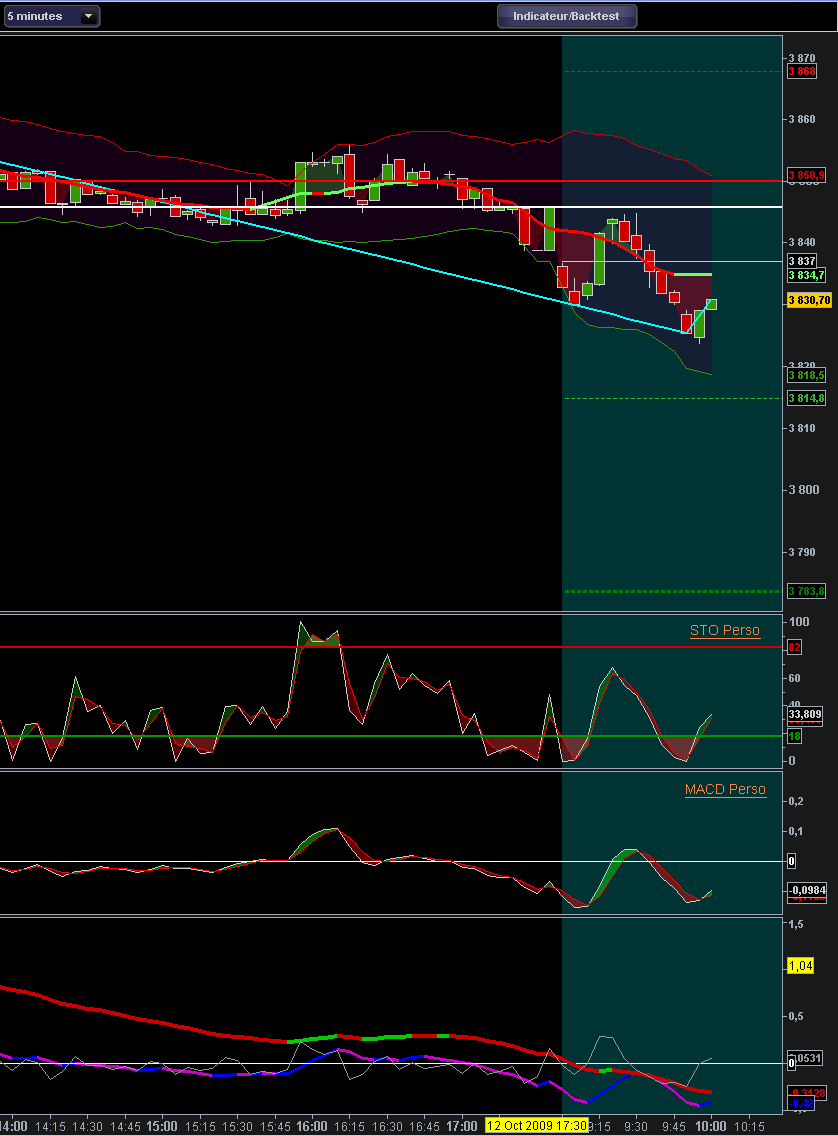Select the 3 834,7 green price label
Viewport: 838px width, 1136px height.
point(806,275)
